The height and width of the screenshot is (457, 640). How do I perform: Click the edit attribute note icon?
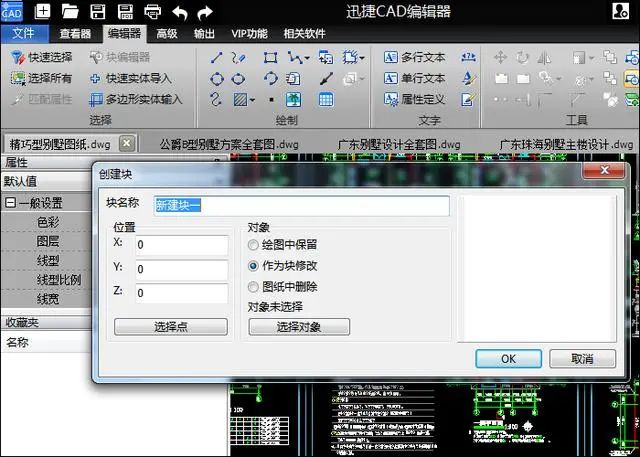pos(469,99)
